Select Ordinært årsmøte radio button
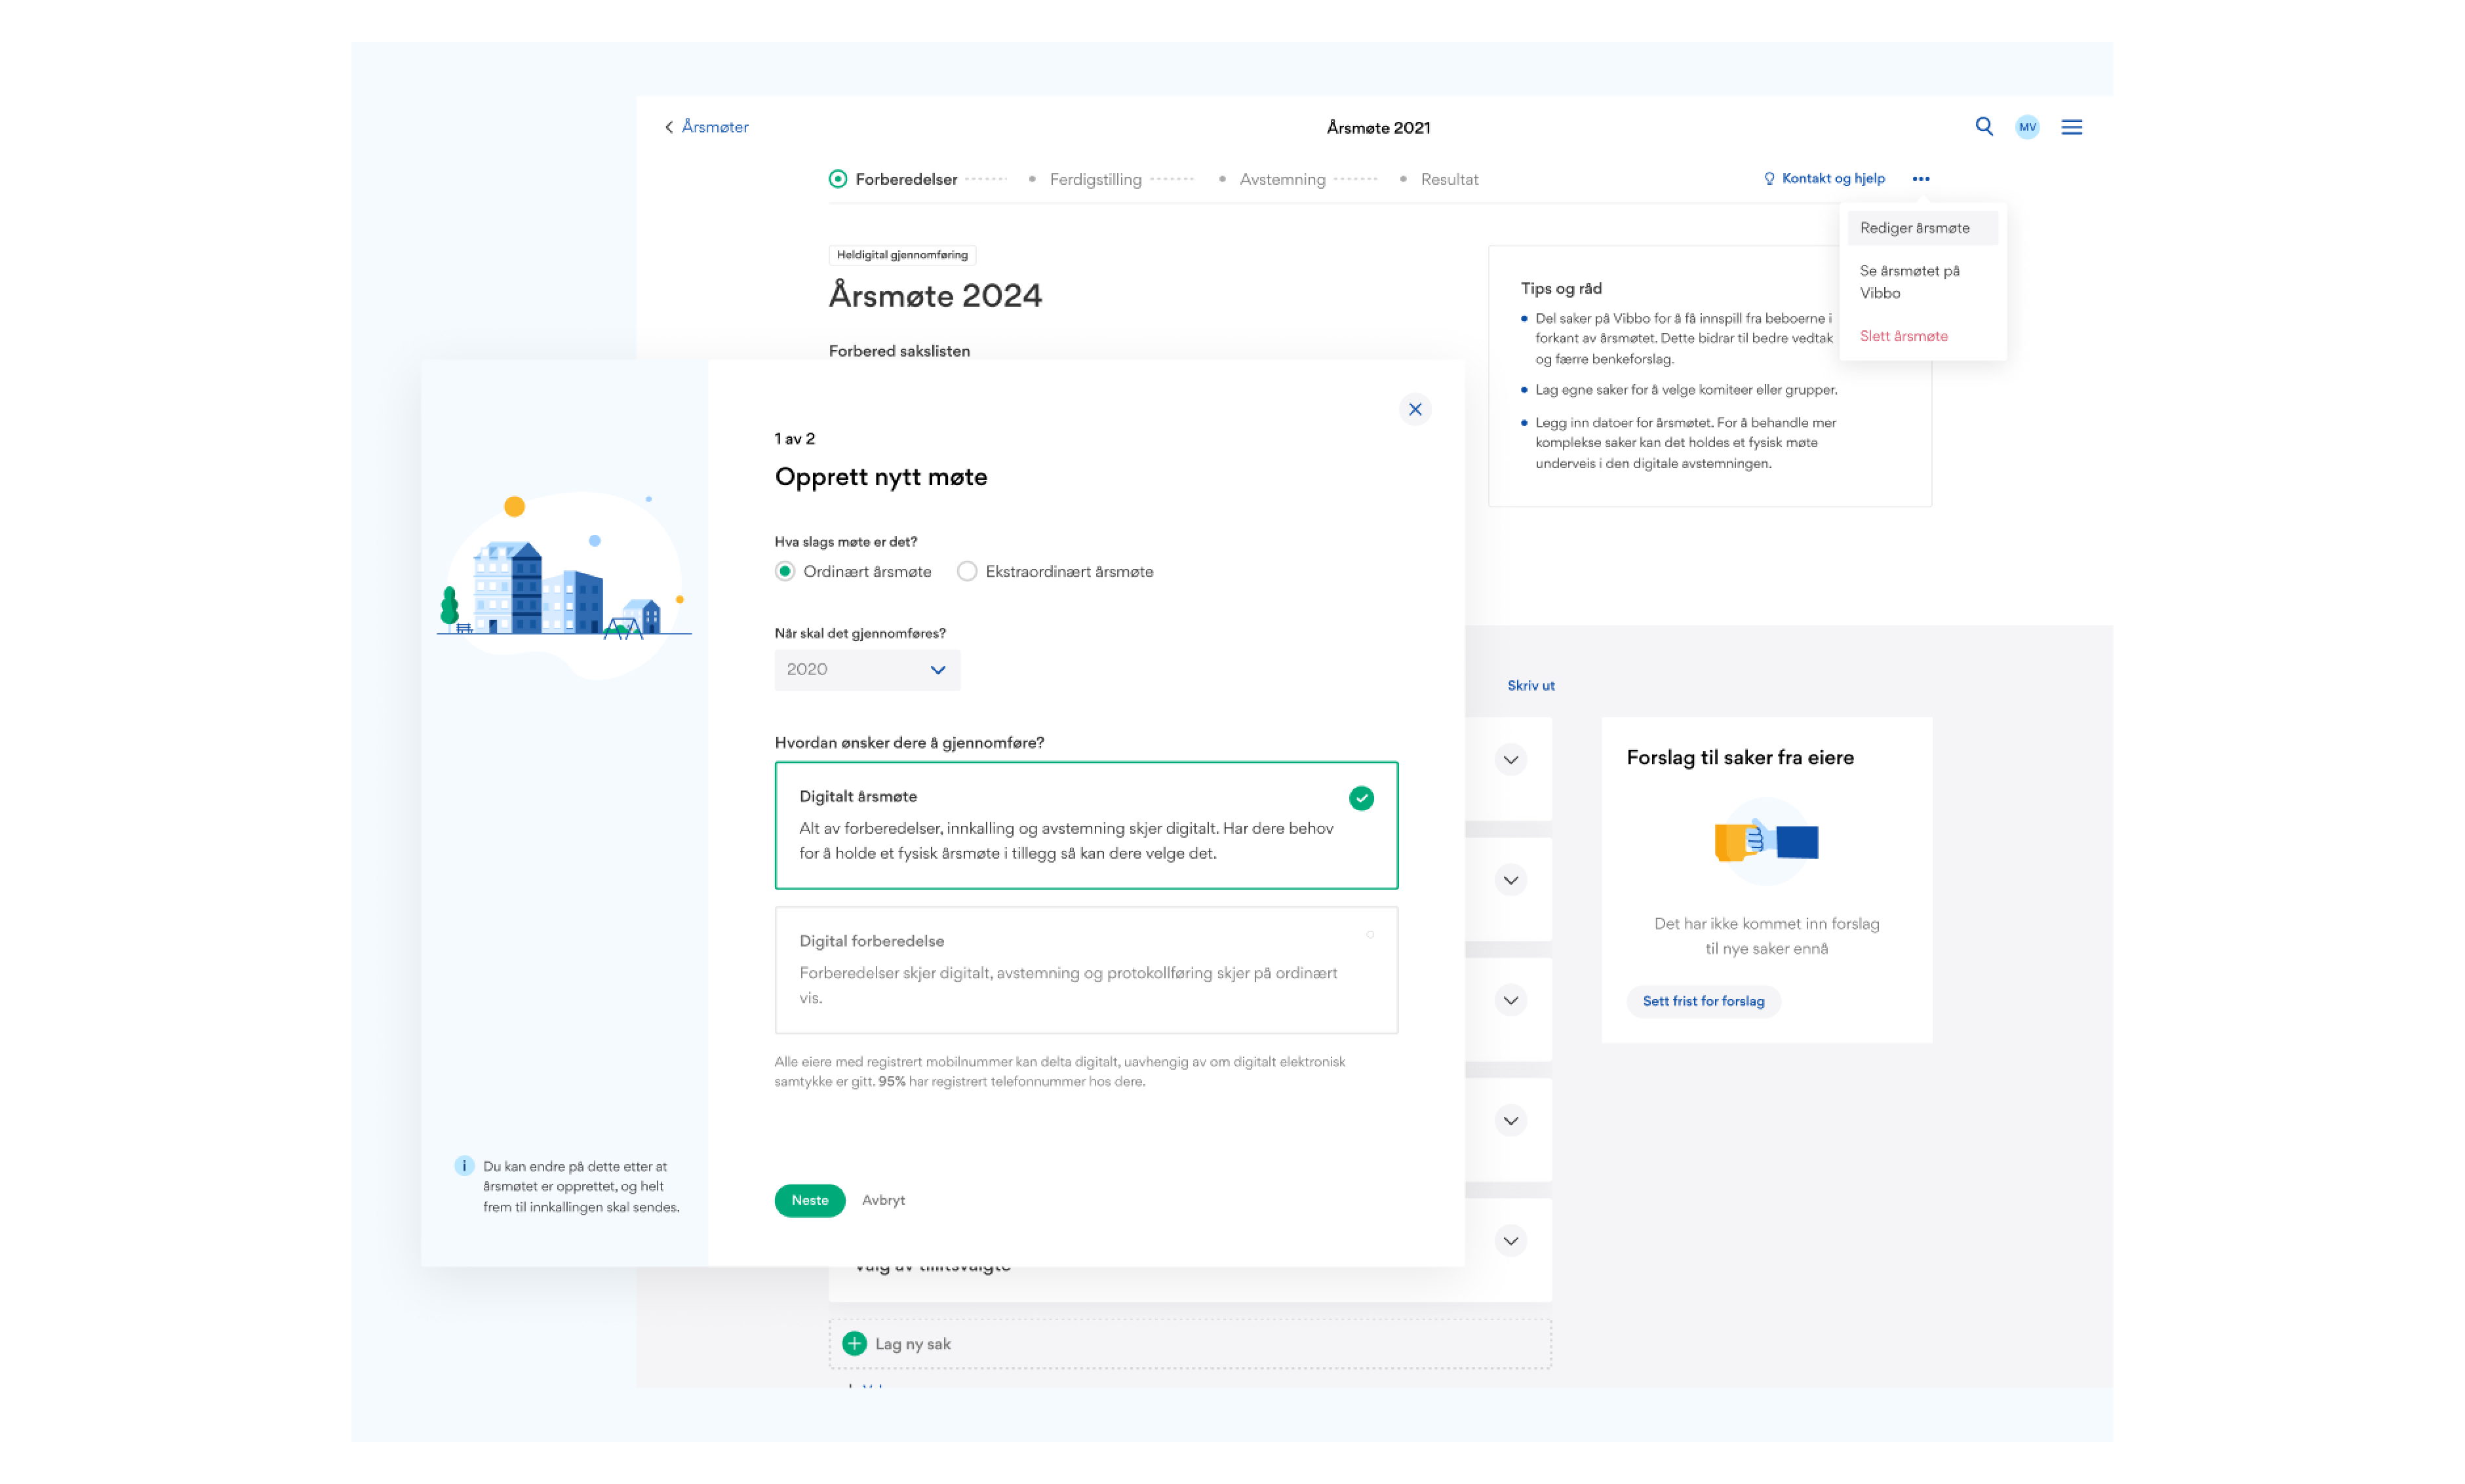This screenshot has width=2465, height=1484. [785, 571]
